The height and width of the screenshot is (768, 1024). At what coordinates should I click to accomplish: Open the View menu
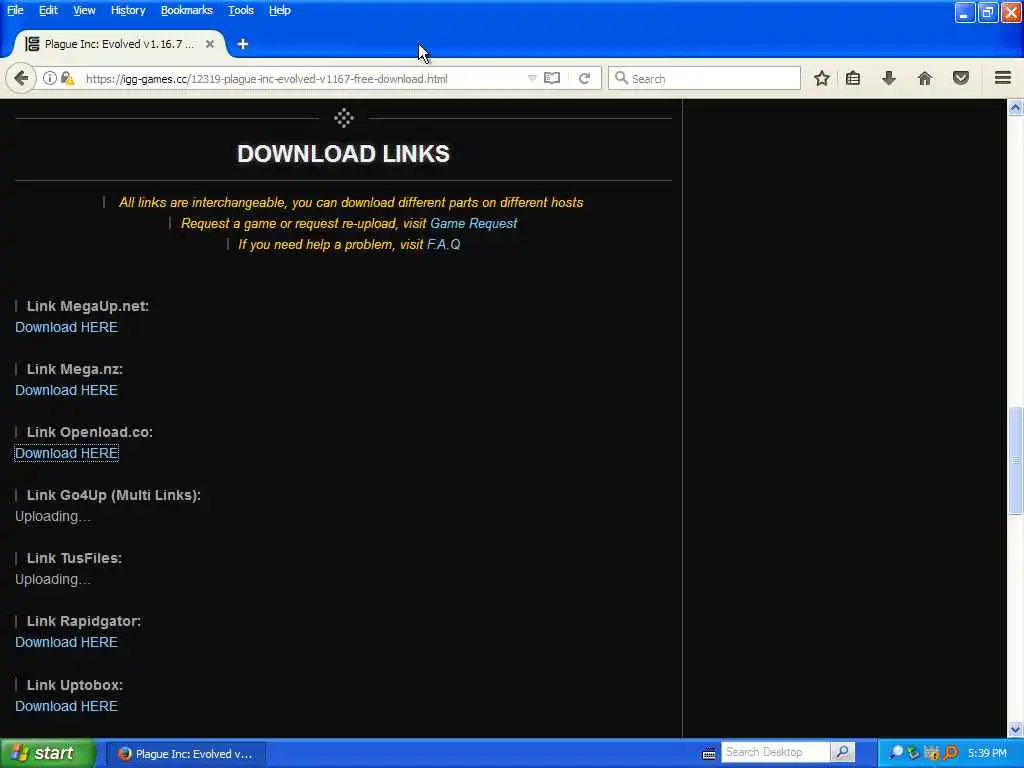point(84,10)
